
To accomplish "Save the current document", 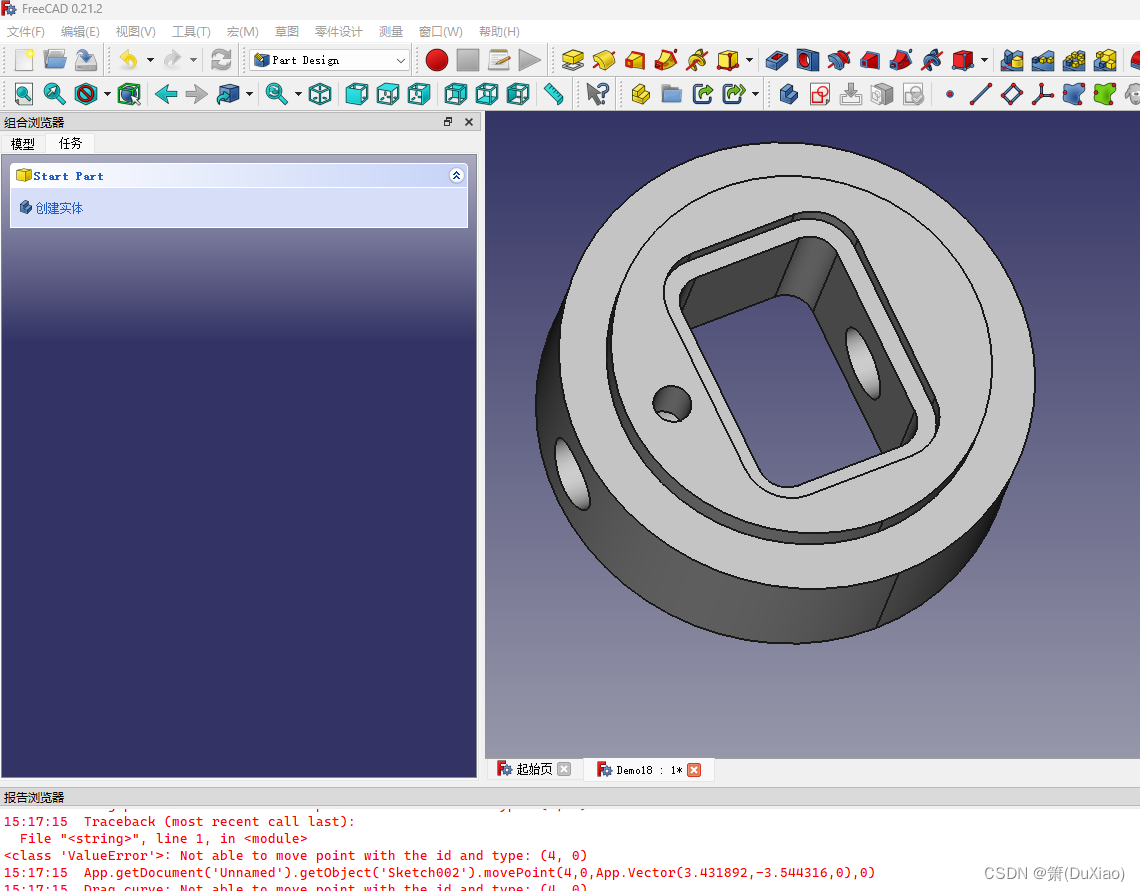I will (x=86, y=60).
